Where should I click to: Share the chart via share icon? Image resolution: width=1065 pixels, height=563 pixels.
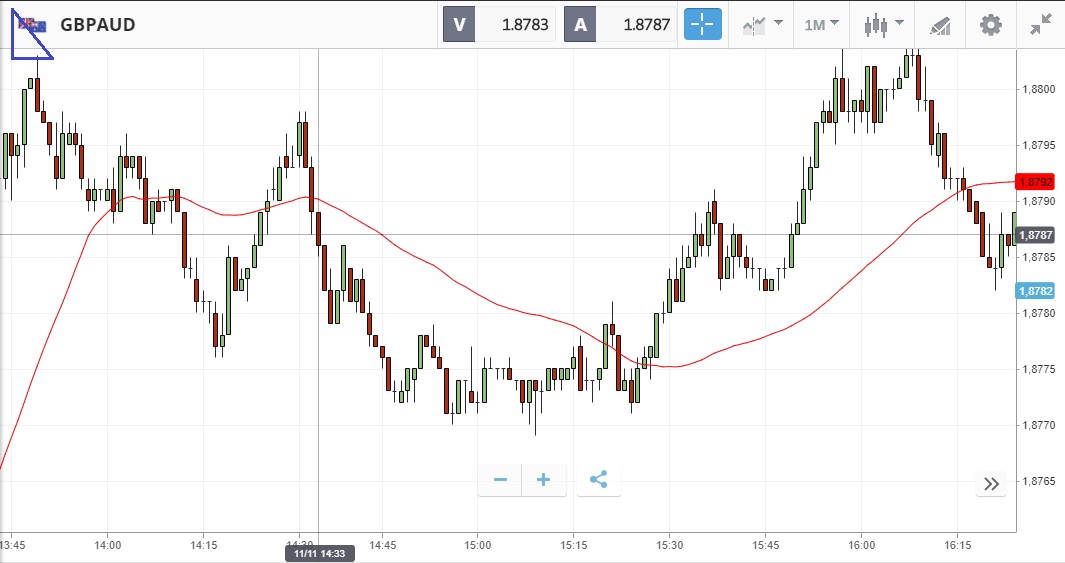[x=598, y=480]
